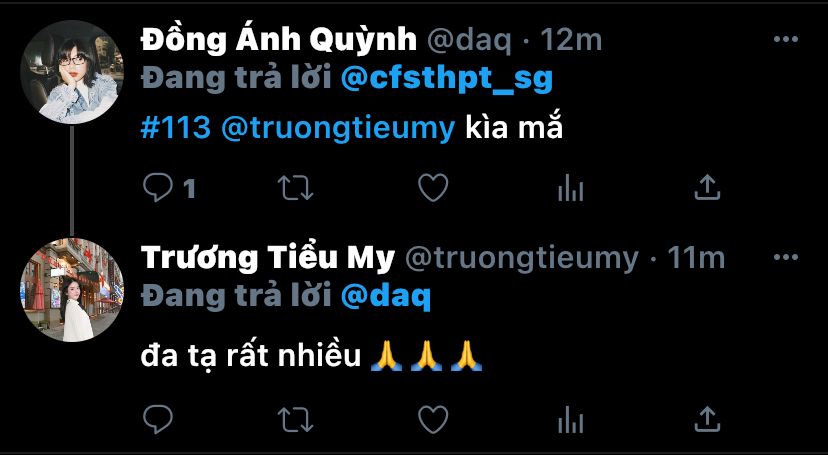
Task: Share Đồng Ánh Quỳnh's tweet
Action: (x=708, y=187)
